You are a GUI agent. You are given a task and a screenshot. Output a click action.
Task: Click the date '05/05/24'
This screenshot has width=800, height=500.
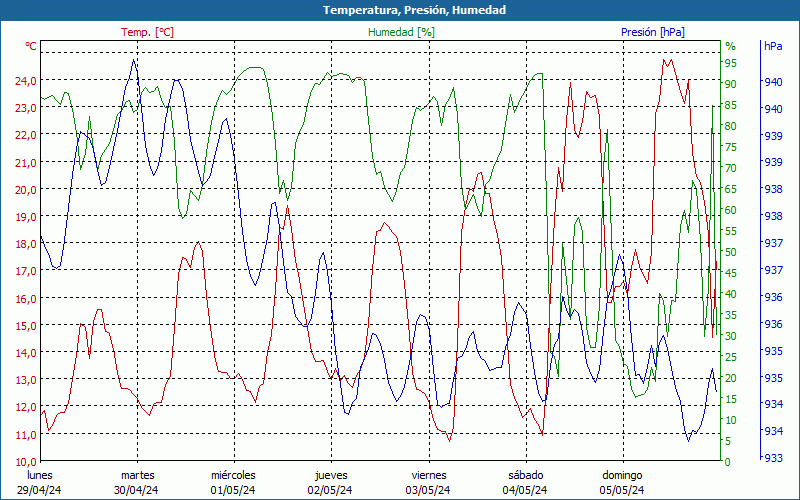click(621, 490)
